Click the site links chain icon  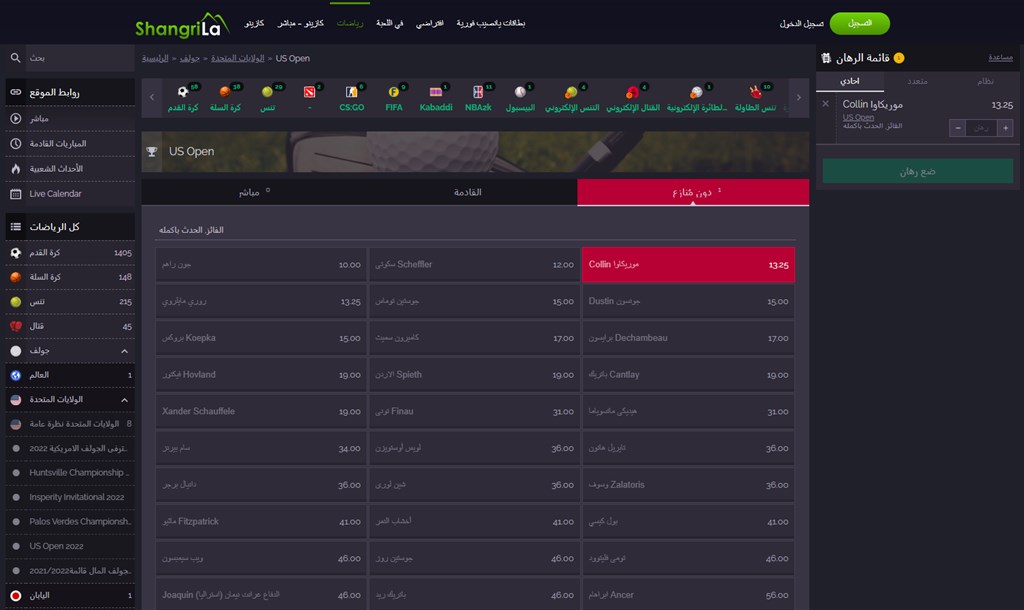click(x=16, y=92)
